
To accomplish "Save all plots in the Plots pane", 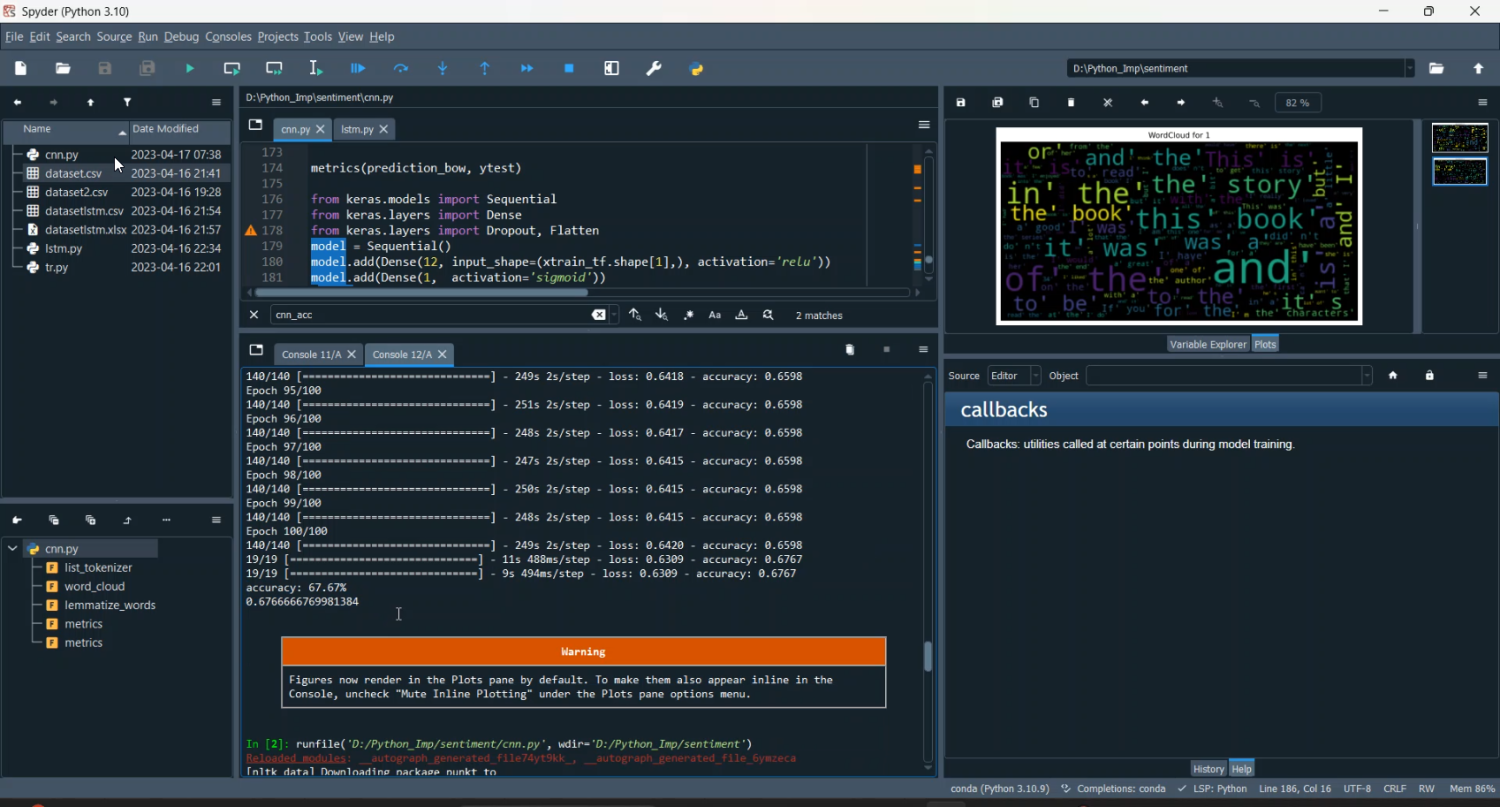I will (x=997, y=102).
